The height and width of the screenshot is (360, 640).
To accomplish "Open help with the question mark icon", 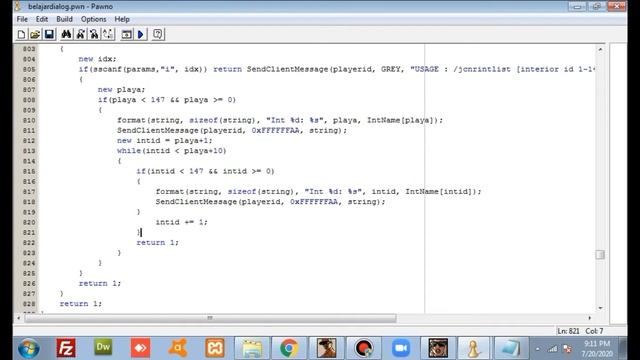I will pos(158,34).
